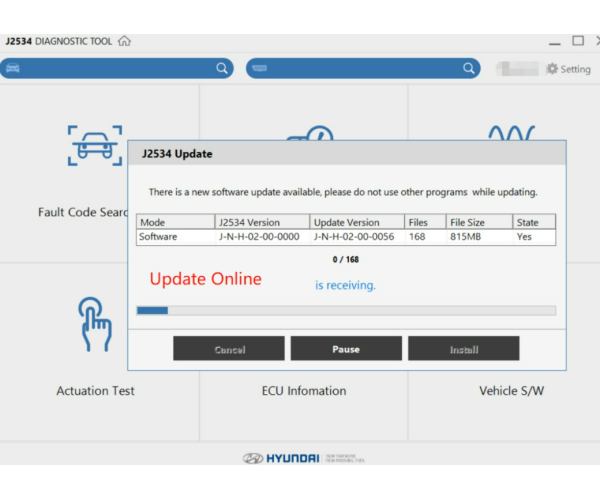Image resolution: width=600 pixels, height=500 pixels.
Task: Click the Actuation Test label
Action: (95, 391)
